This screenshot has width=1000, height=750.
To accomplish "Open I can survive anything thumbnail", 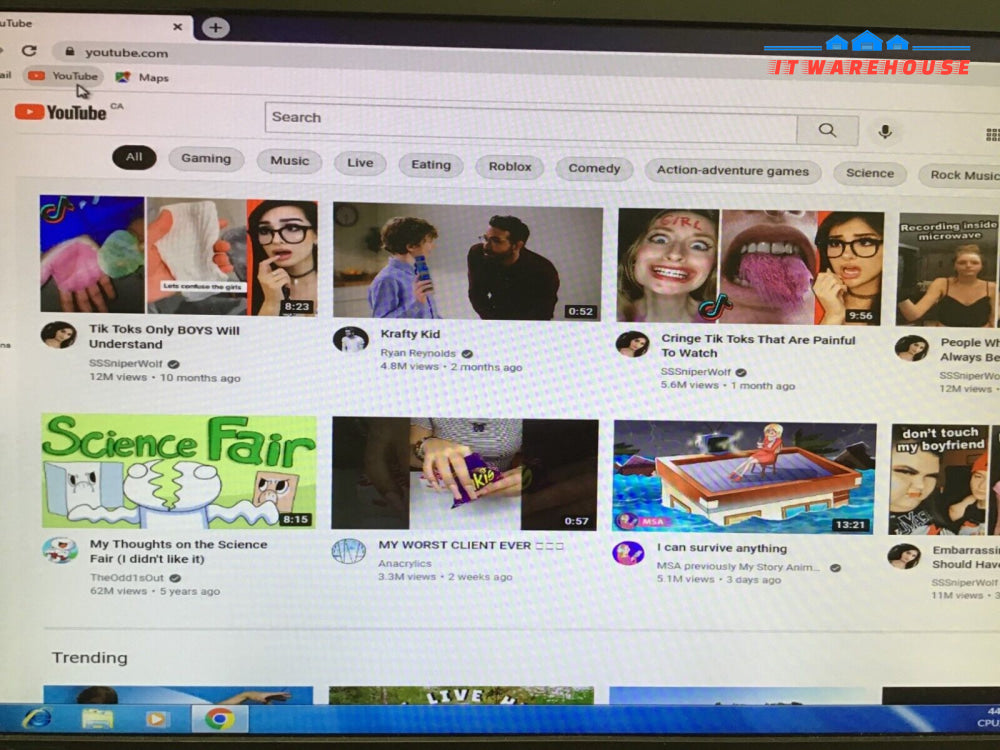I will point(744,477).
